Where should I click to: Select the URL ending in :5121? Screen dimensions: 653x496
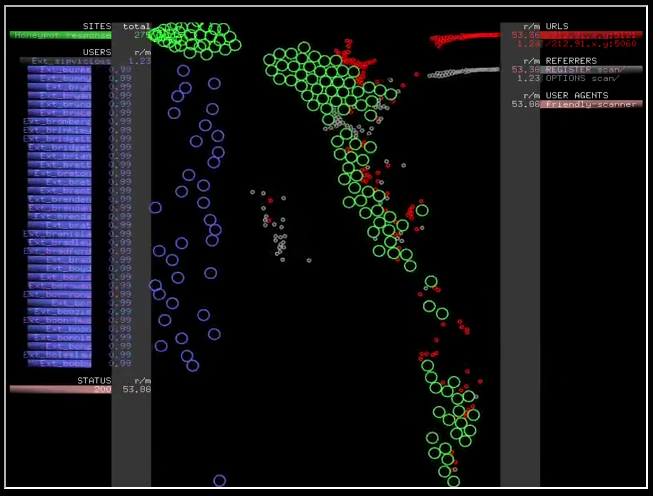click(590, 35)
